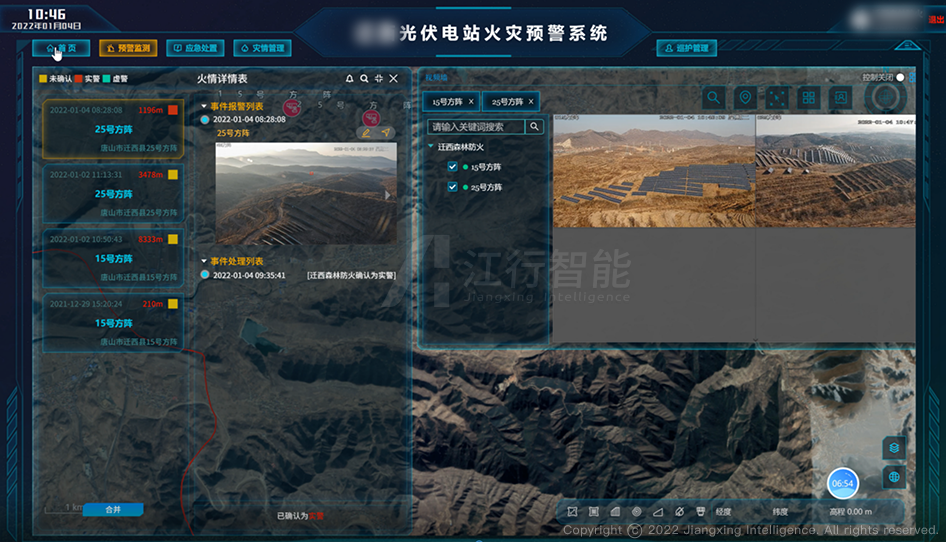Image resolution: width=946 pixels, height=542 pixels.
Task: Click the location pin icon in video toolbar
Action: (x=744, y=97)
